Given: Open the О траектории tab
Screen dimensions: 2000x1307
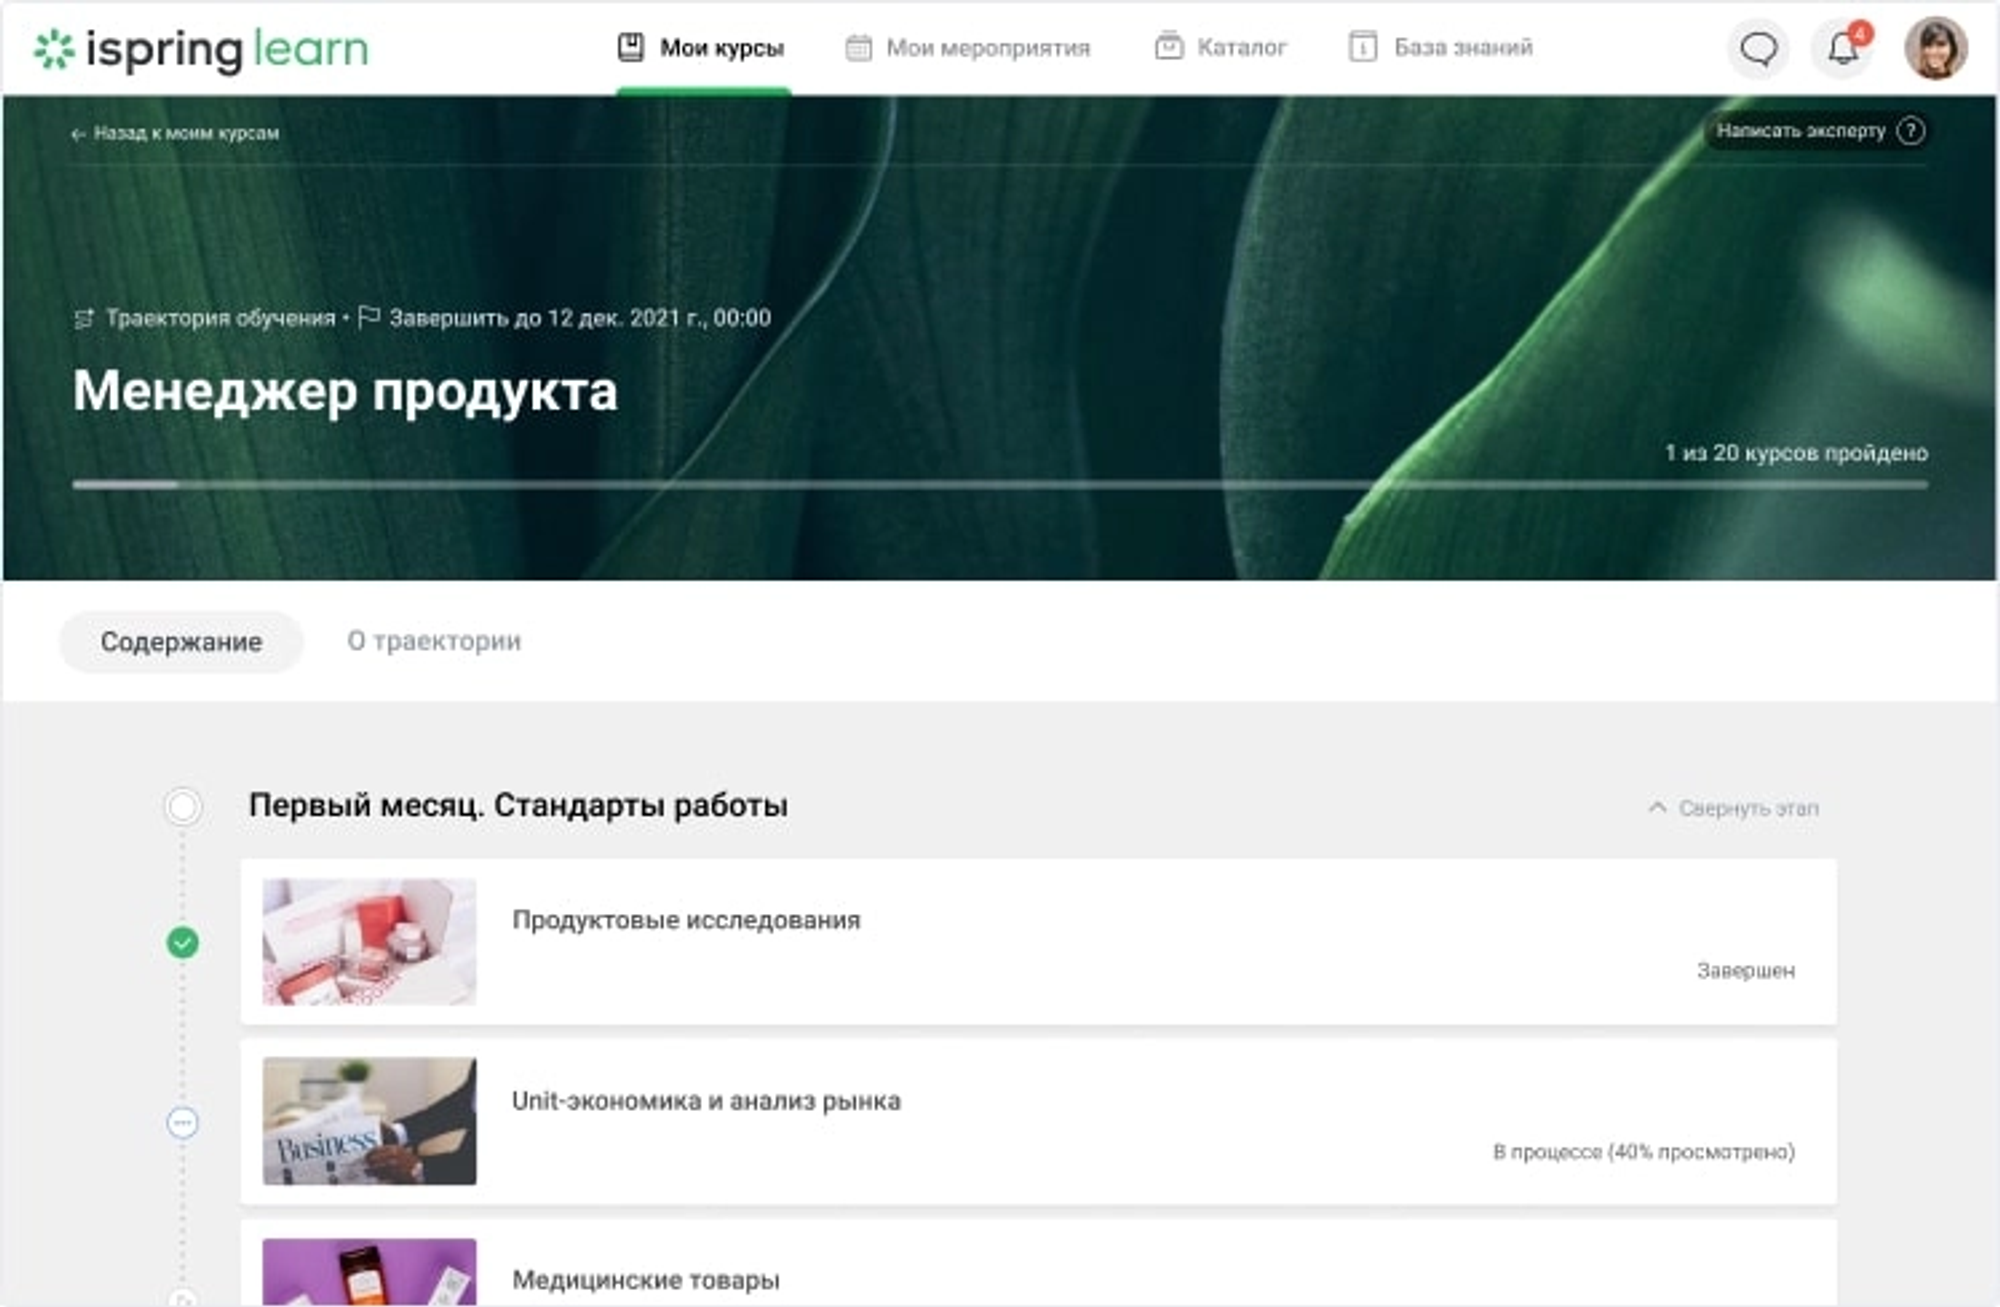Looking at the screenshot, I should [434, 641].
